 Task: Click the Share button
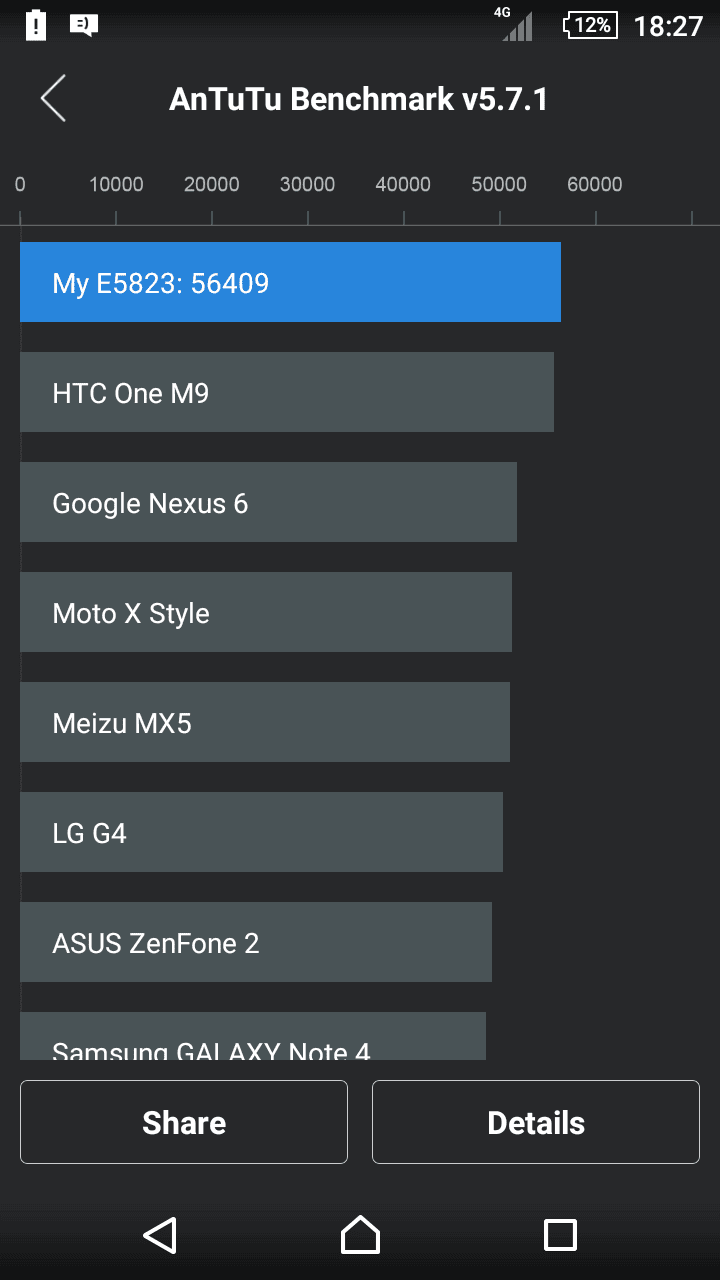tap(184, 1122)
